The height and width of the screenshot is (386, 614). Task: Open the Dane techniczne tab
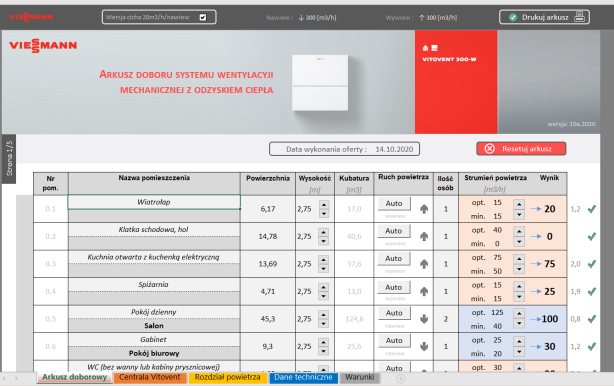click(x=303, y=377)
